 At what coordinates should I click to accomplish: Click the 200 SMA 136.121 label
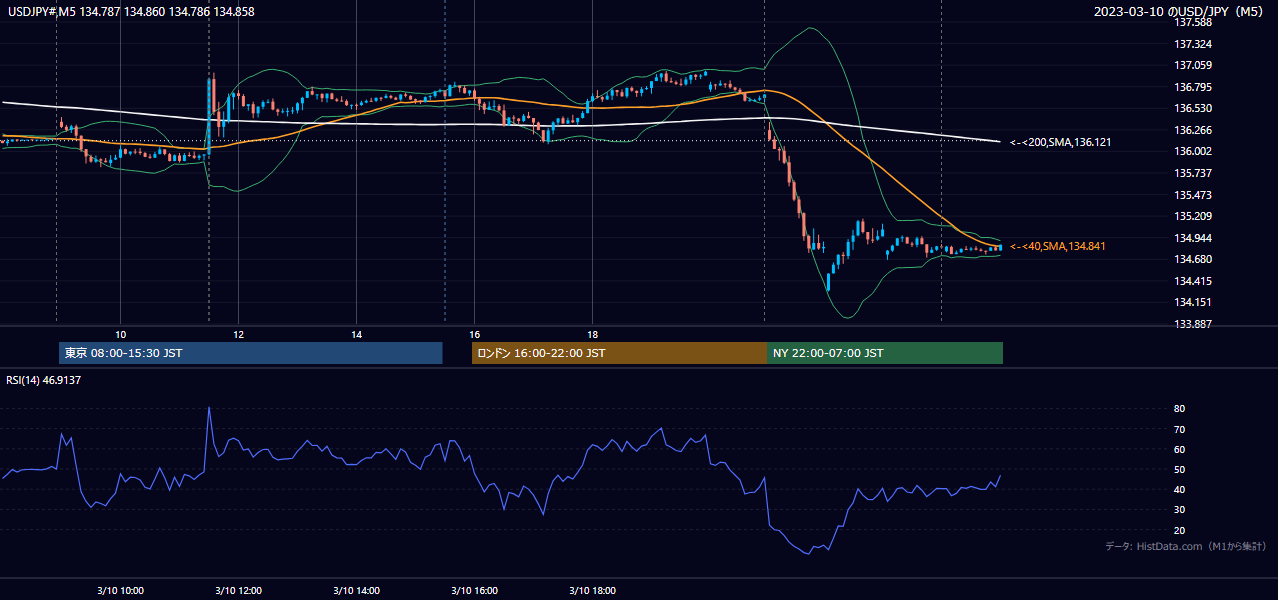click(1060, 143)
